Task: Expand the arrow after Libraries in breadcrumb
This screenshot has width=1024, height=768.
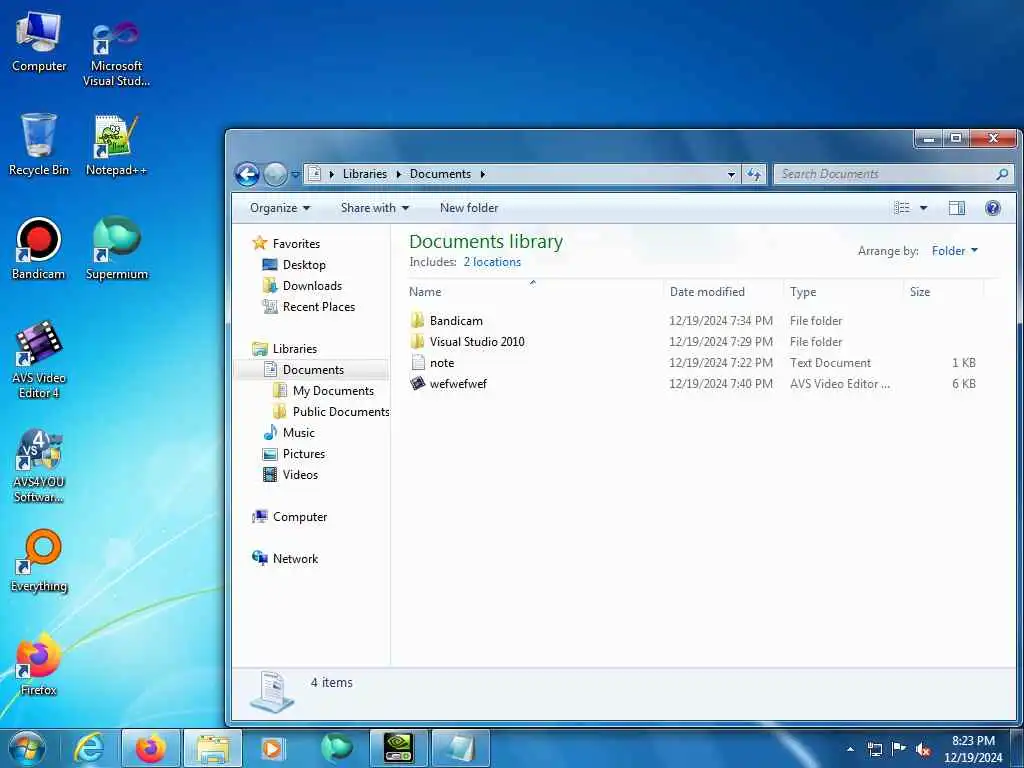Action: click(398, 174)
